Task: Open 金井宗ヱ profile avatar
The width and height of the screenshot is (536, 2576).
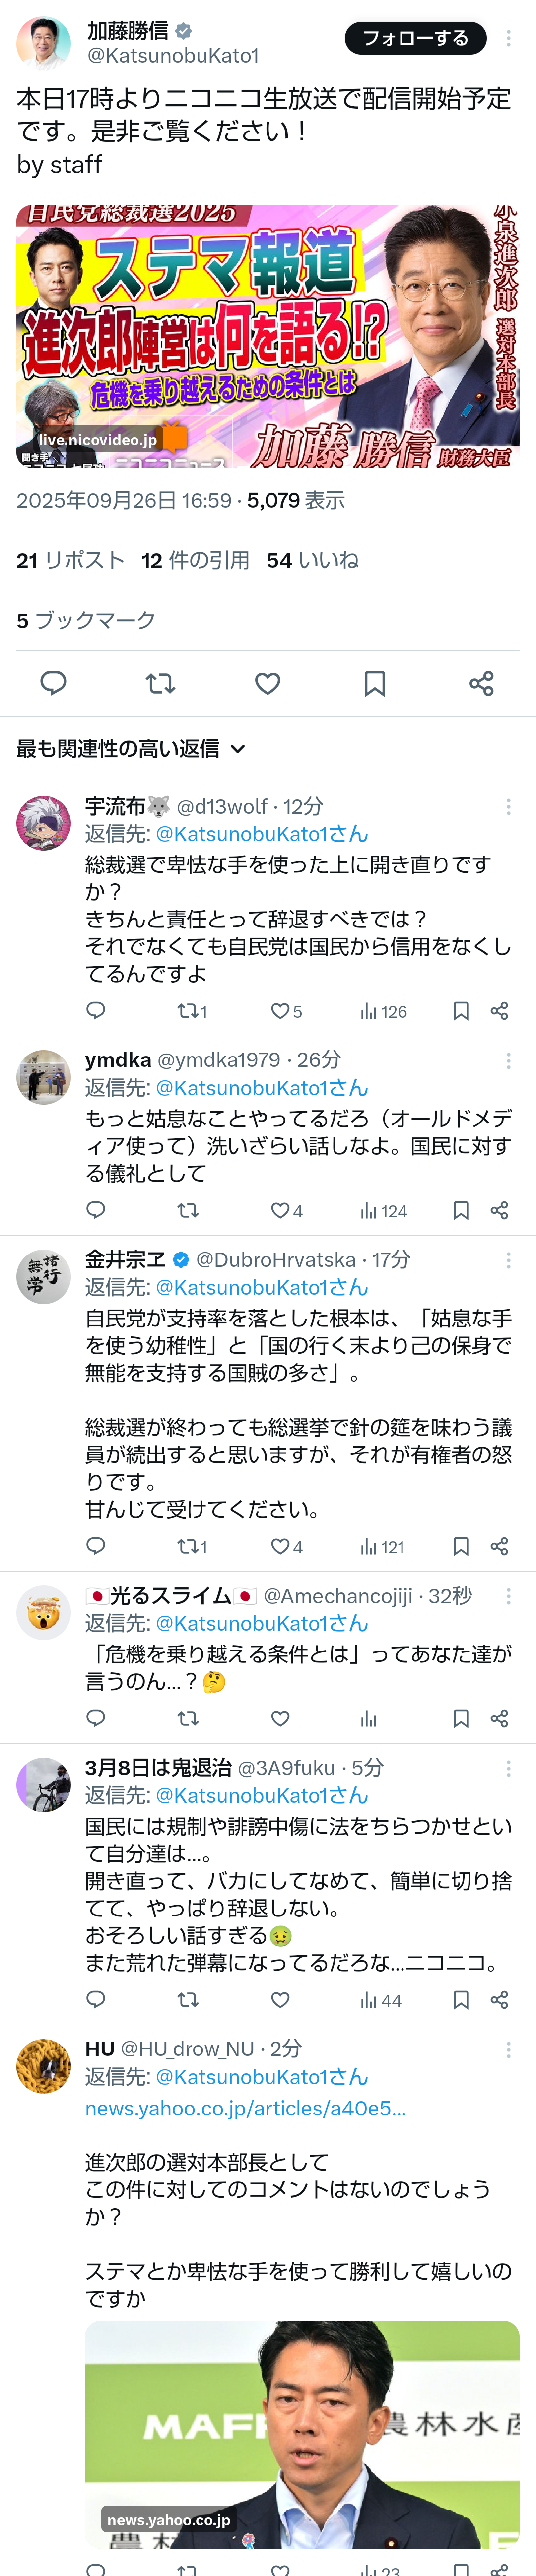Action: click(44, 1276)
